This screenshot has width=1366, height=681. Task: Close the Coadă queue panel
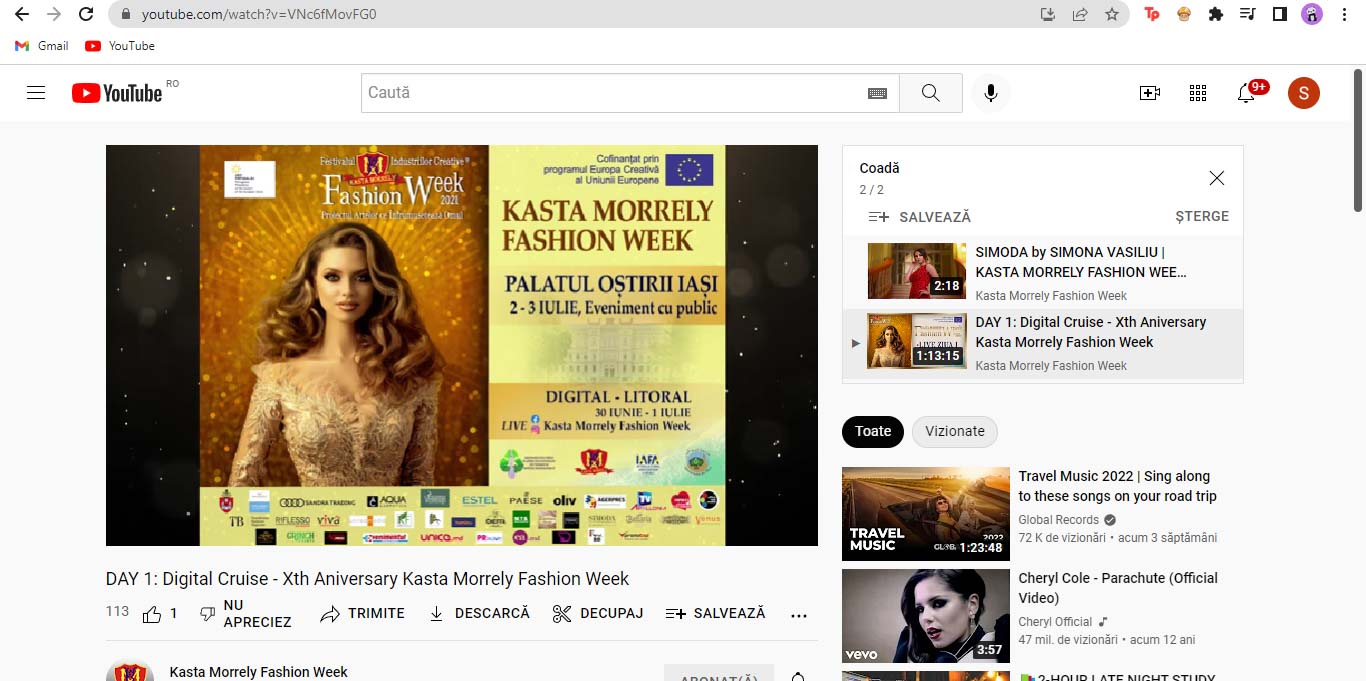(x=1216, y=178)
